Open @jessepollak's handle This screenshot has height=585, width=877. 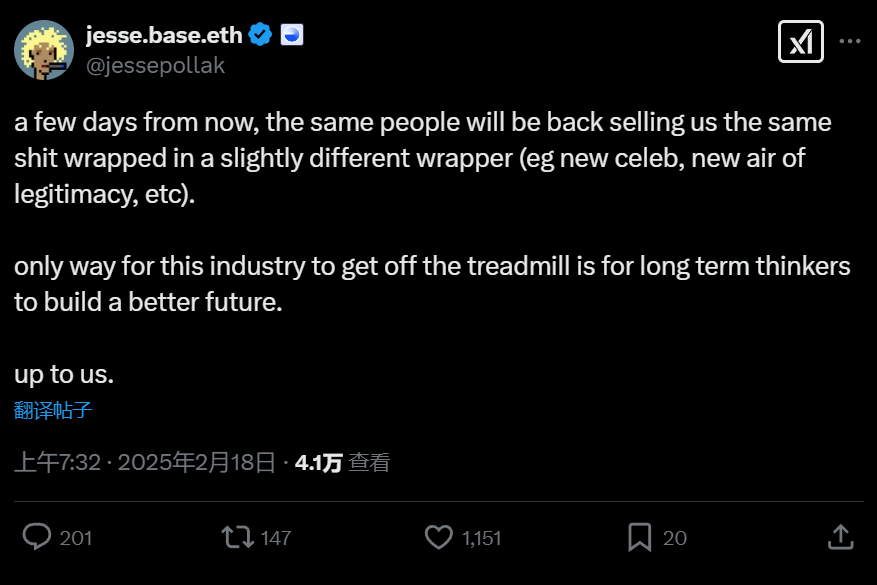coord(156,65)
